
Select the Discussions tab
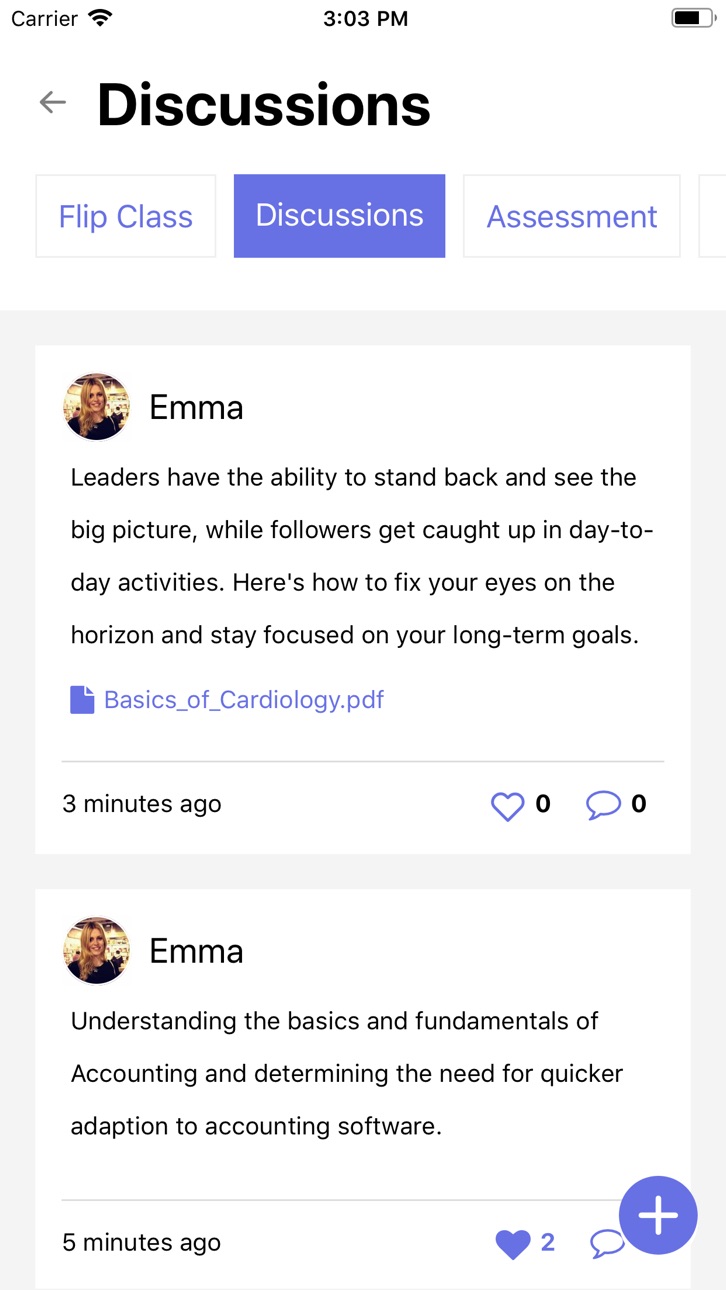pos(340,216)
